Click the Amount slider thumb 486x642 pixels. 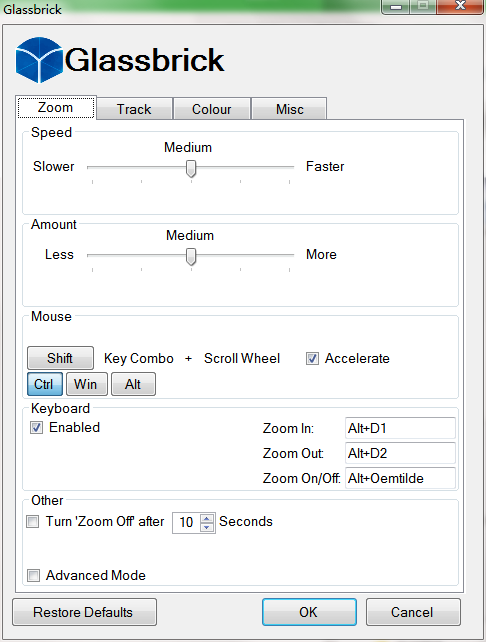191,257
